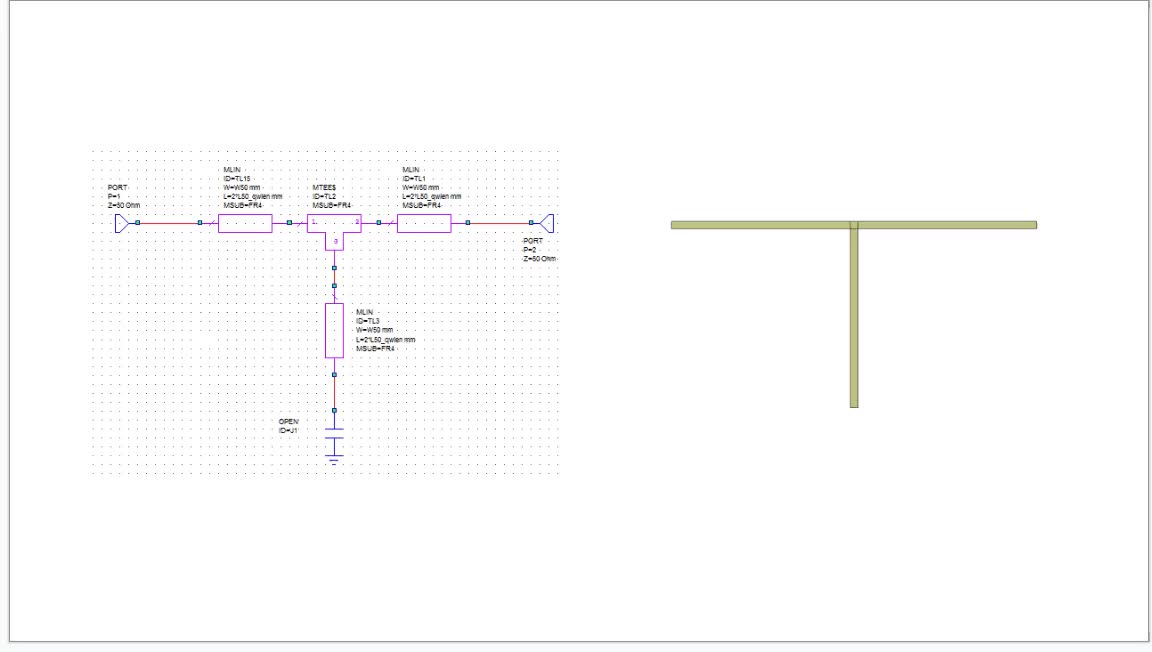Select the MTEE$ TL2 tee junction symbol
Viewport: 1152px width, 652px height.
click(334, 231)
